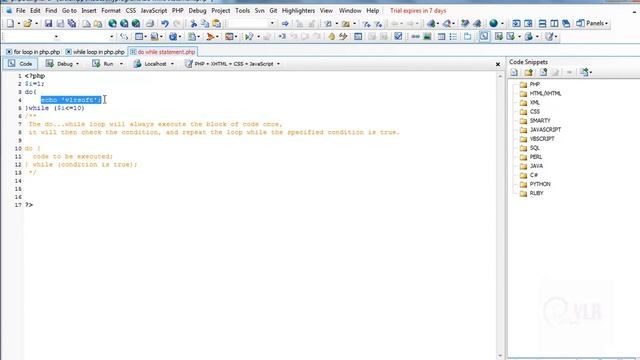Expand the globe browser dropdown arrow
The width and height of the screenshot is (640, 360).
(502, 24)
